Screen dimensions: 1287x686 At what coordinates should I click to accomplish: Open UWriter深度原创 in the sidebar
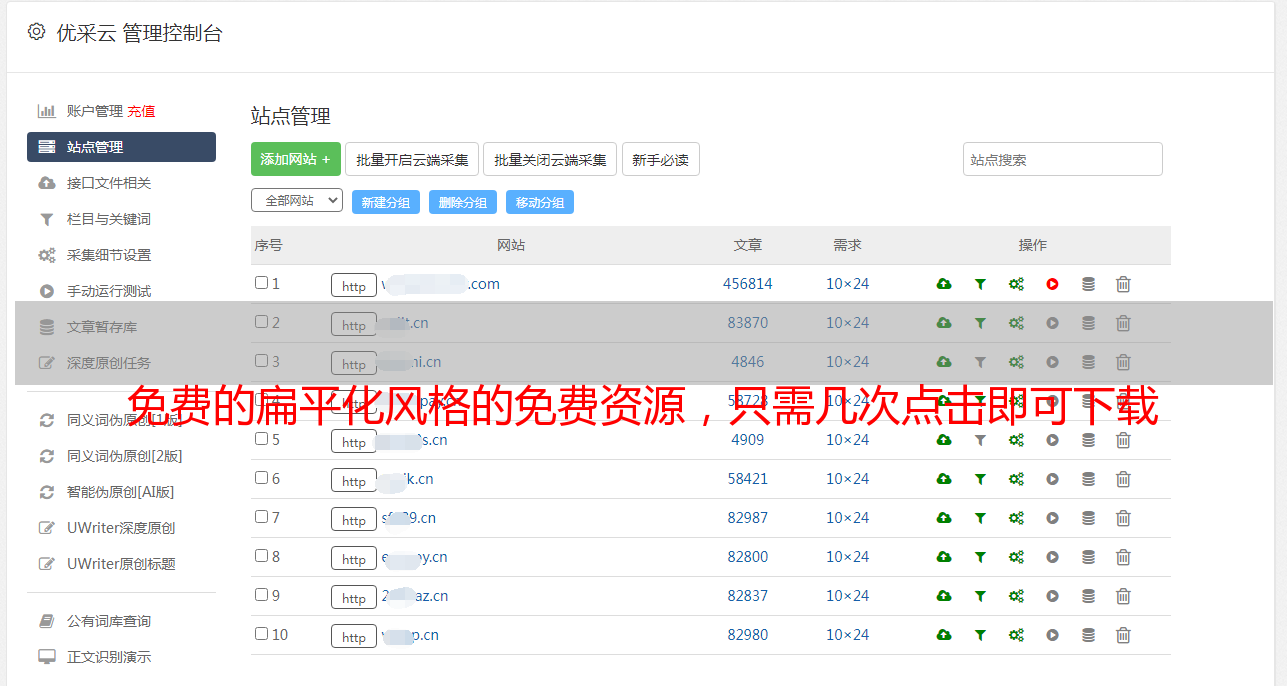tap(121, 528)
